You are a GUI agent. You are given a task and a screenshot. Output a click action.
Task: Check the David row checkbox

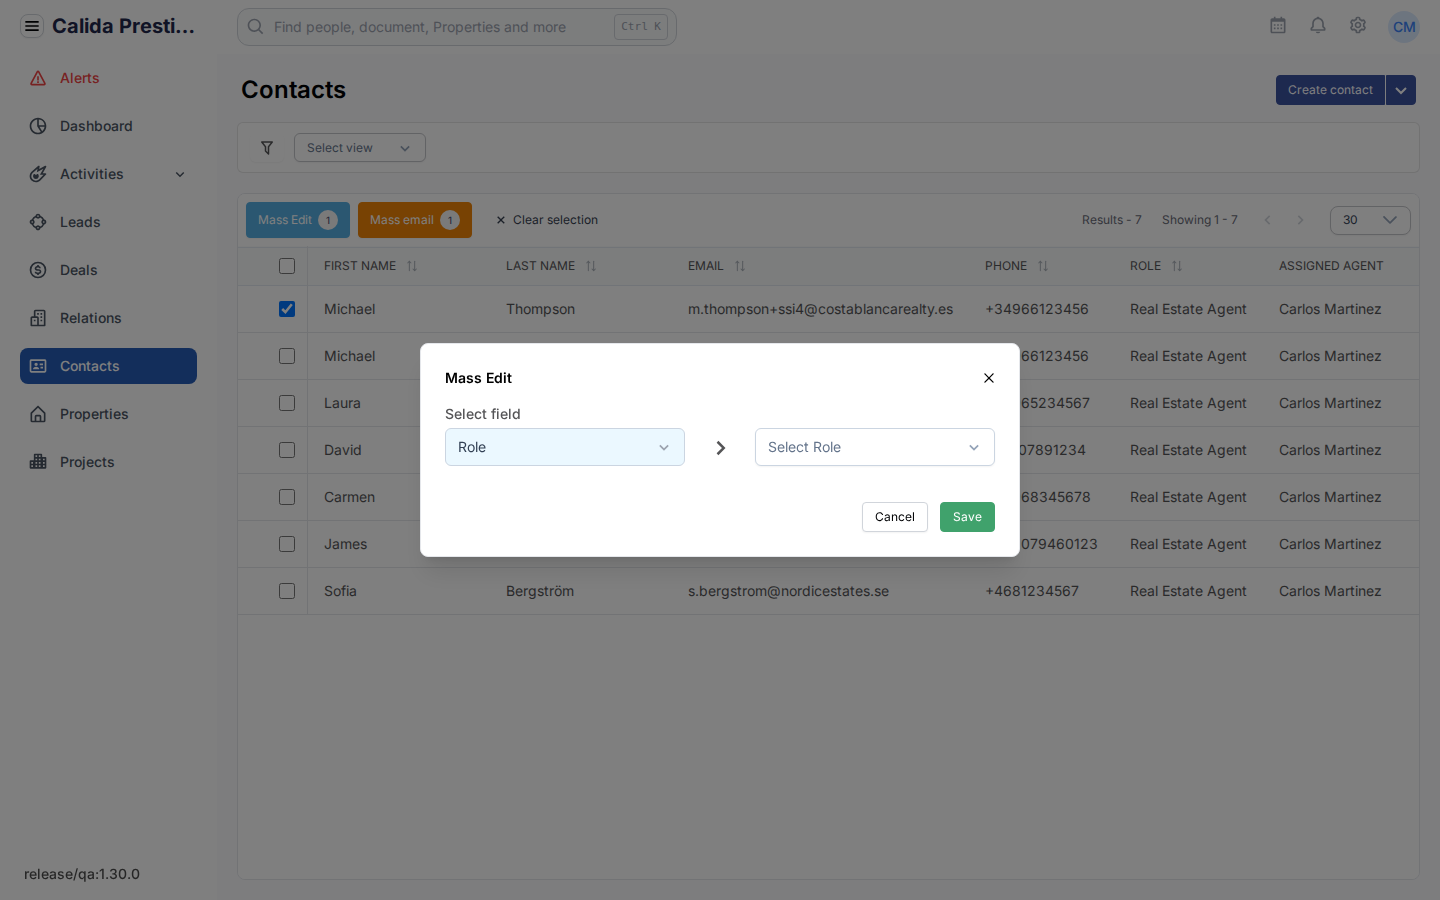tap(287, 450)
